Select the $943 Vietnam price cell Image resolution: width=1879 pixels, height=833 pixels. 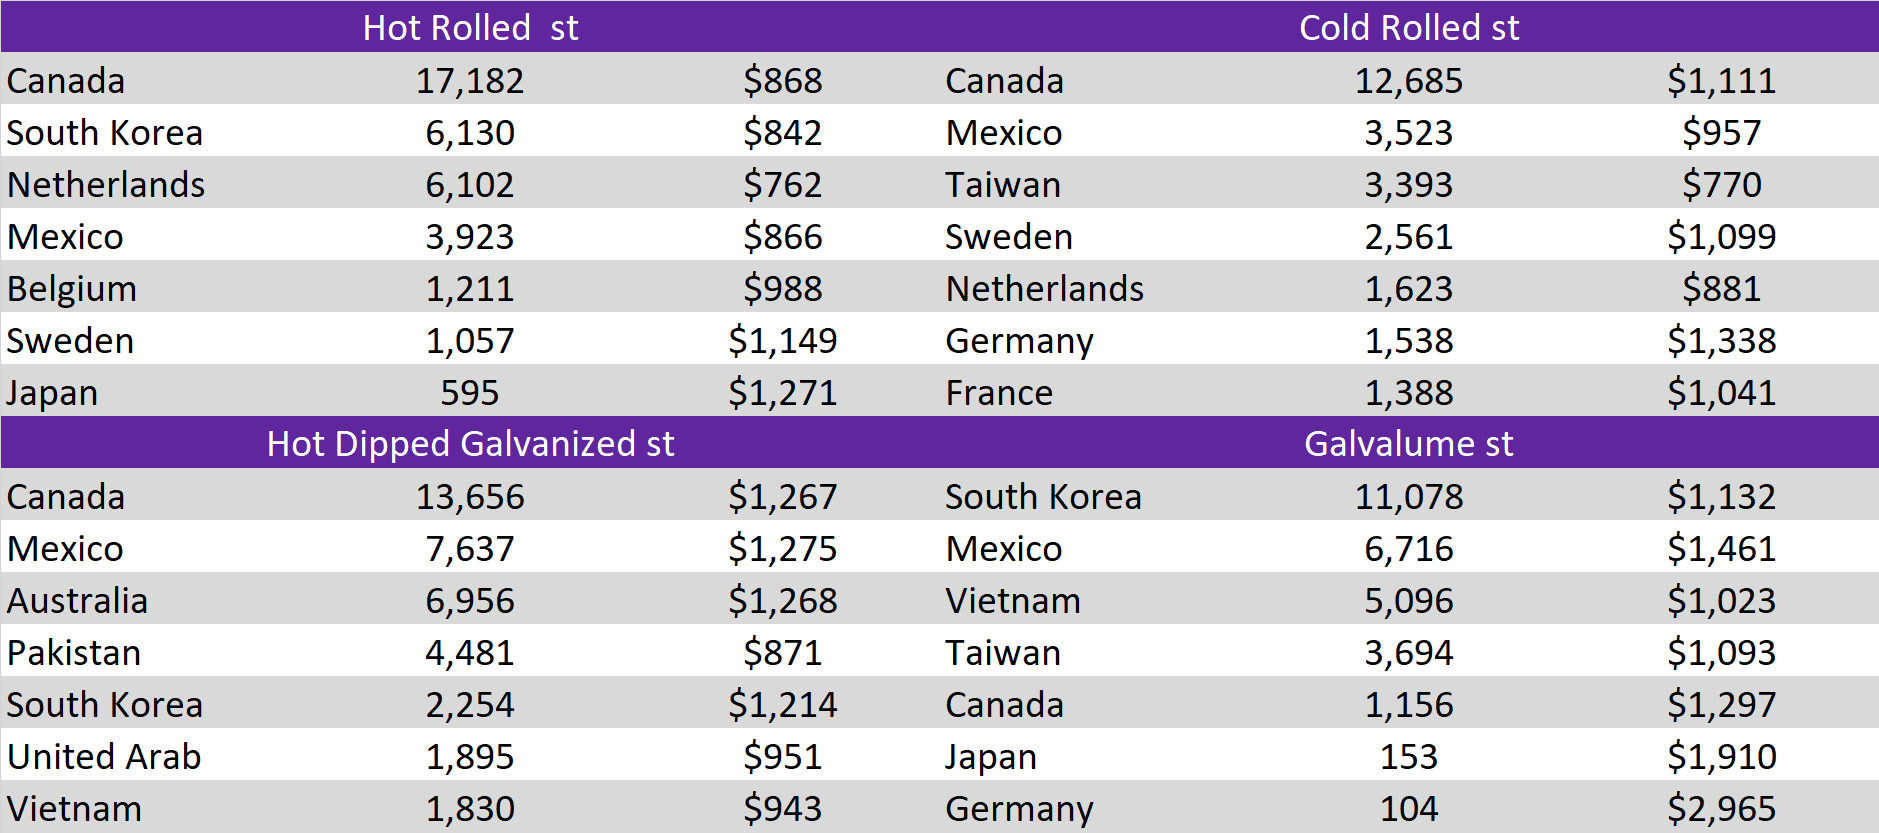782,809
